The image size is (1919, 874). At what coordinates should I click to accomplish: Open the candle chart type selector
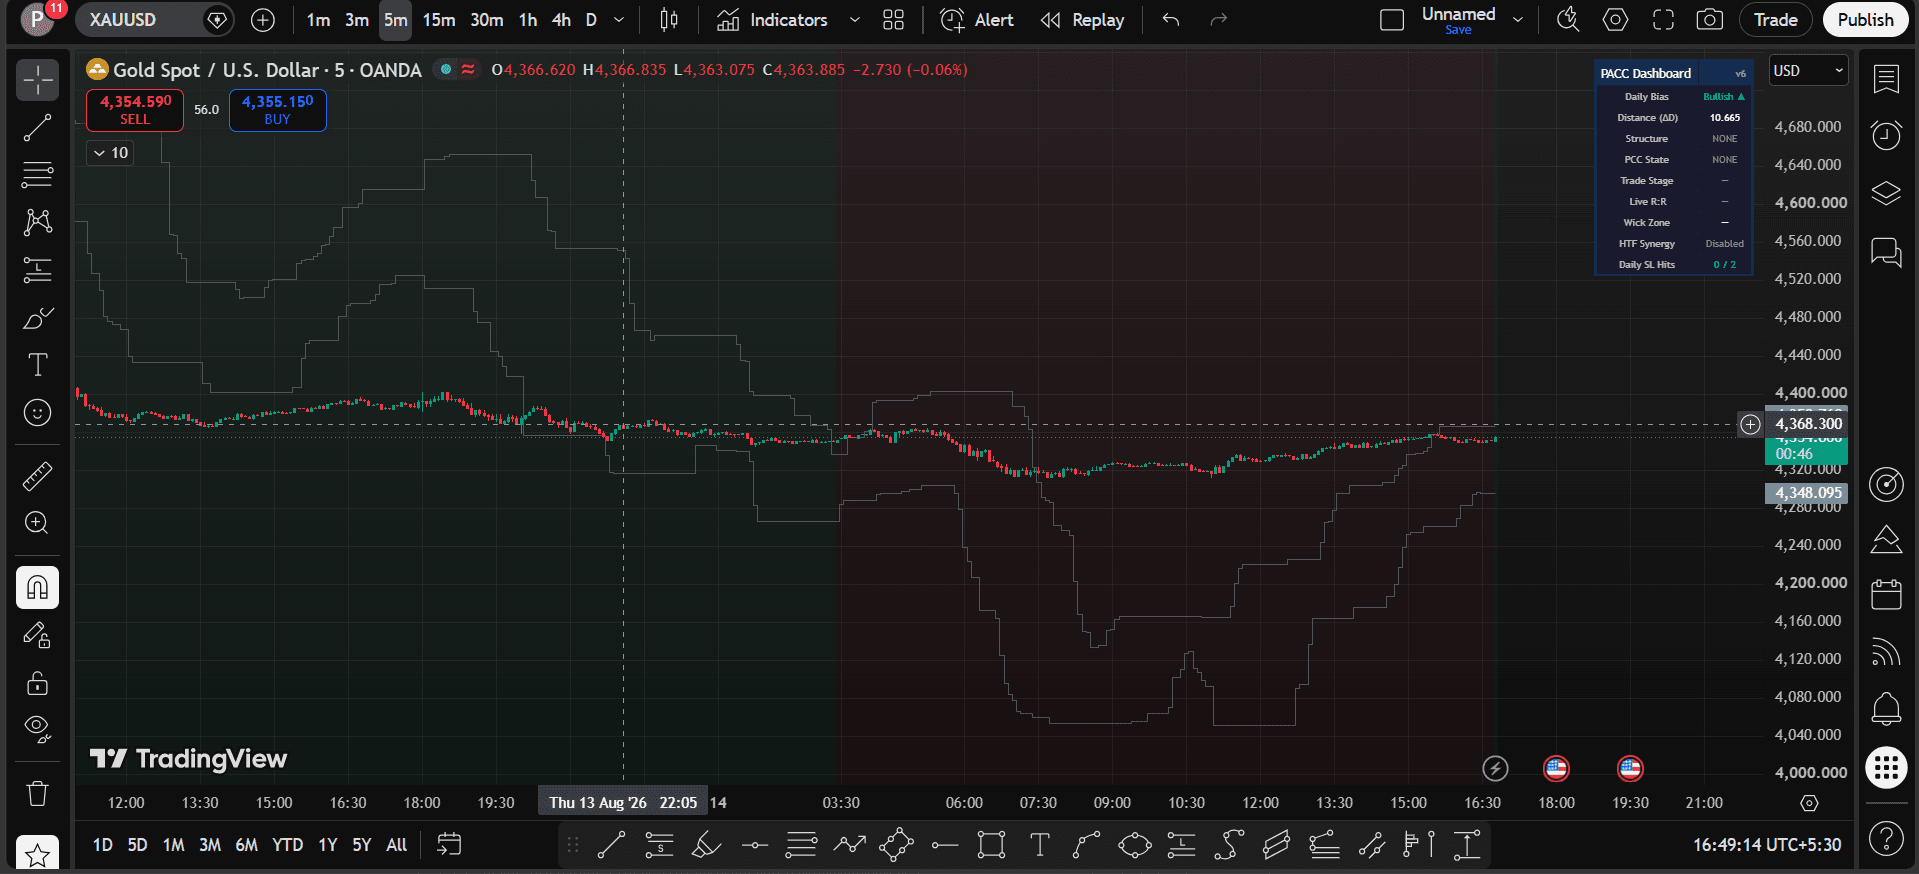(x=669, y=20)
